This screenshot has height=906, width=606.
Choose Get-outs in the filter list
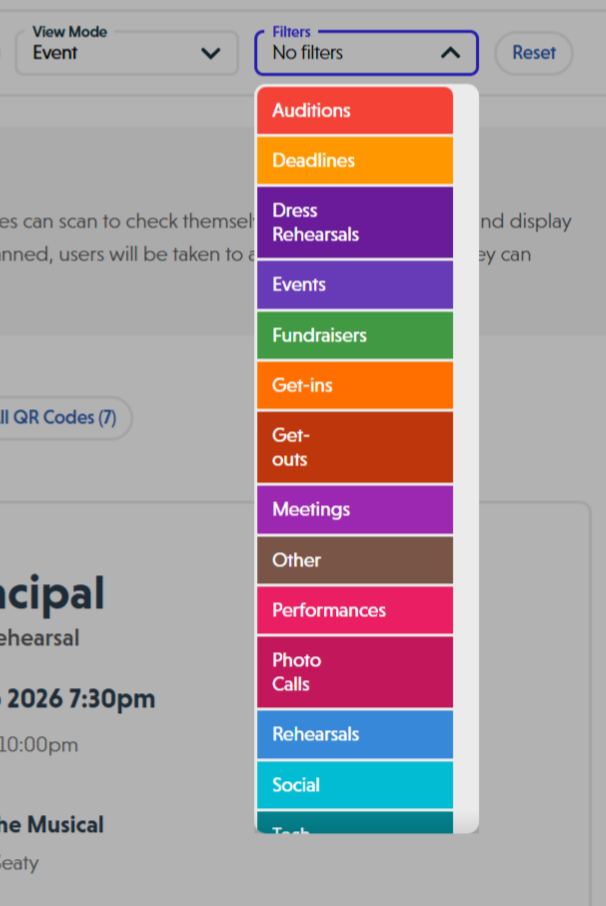tap(354, 447)
